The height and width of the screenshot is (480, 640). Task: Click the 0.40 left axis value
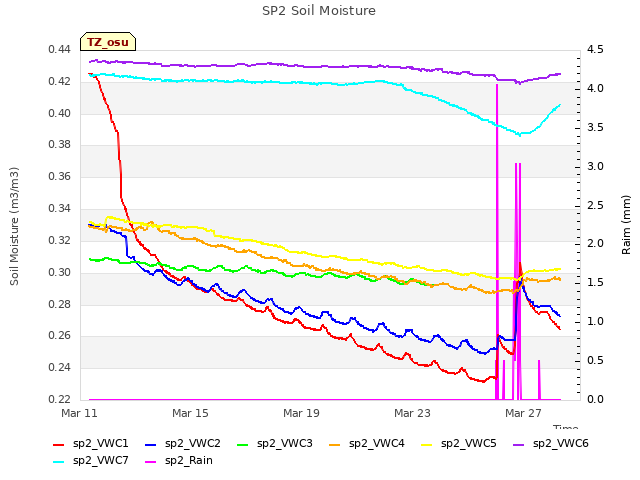point(60,113)
